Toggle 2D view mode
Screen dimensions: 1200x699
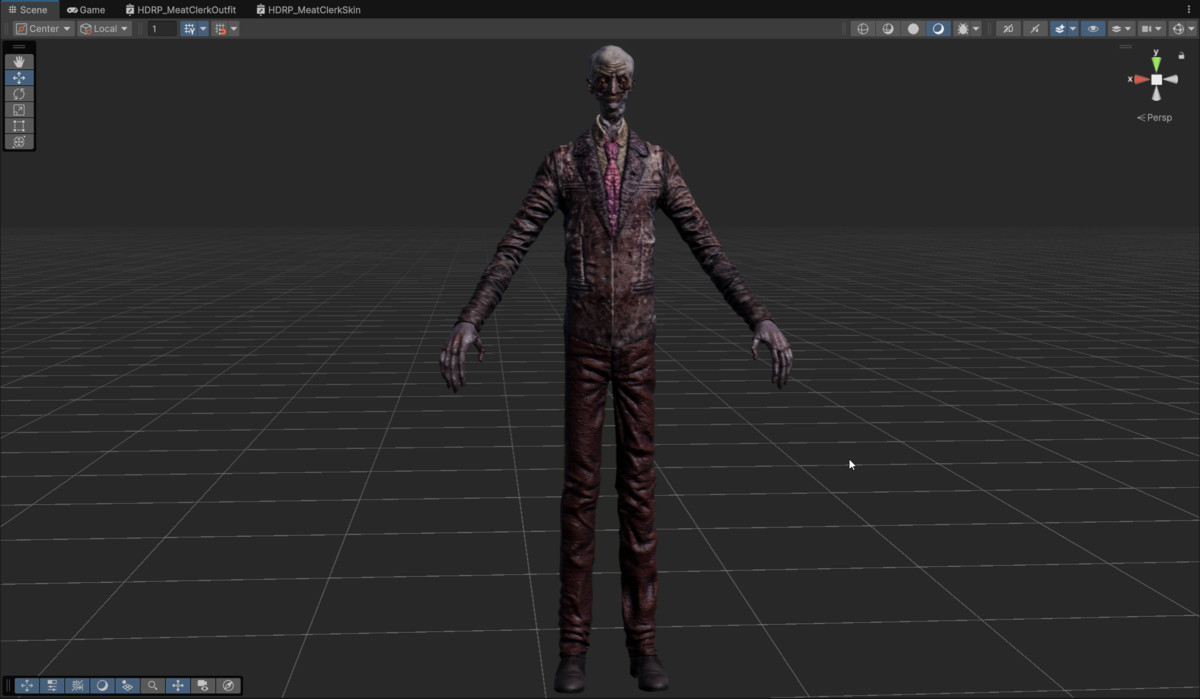pos(1008,29)
